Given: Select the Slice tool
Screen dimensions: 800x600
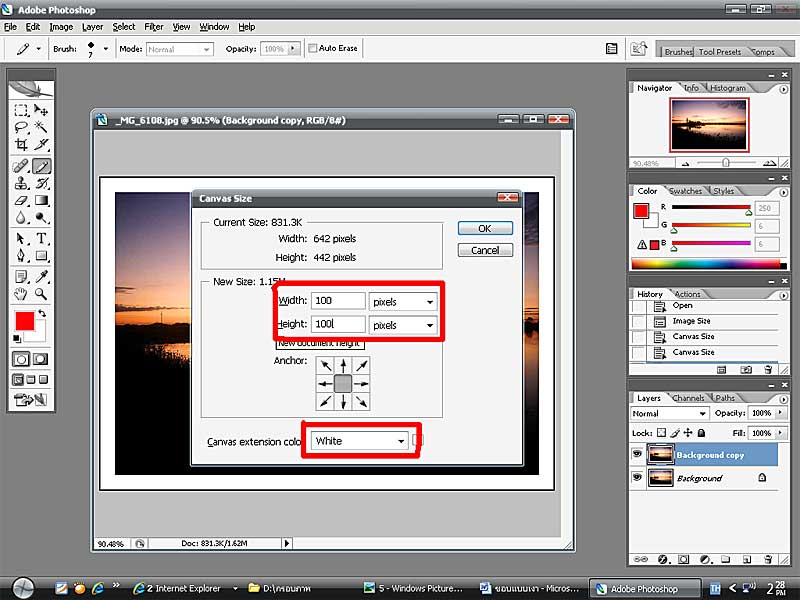Looking at the screenshot, I should click(41, 144).
